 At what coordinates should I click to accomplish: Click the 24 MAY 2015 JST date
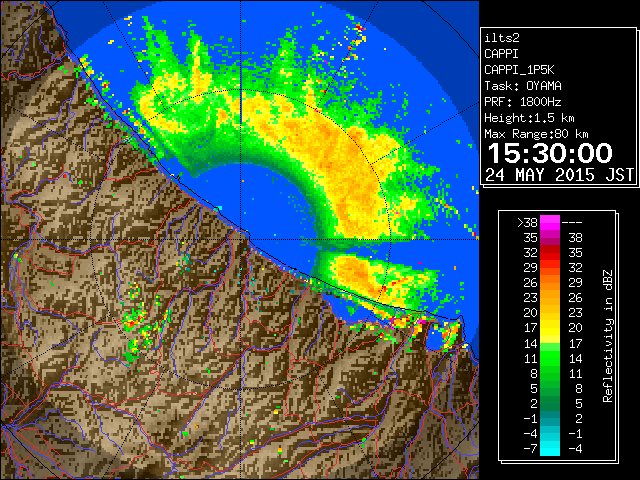coord(560,175)
